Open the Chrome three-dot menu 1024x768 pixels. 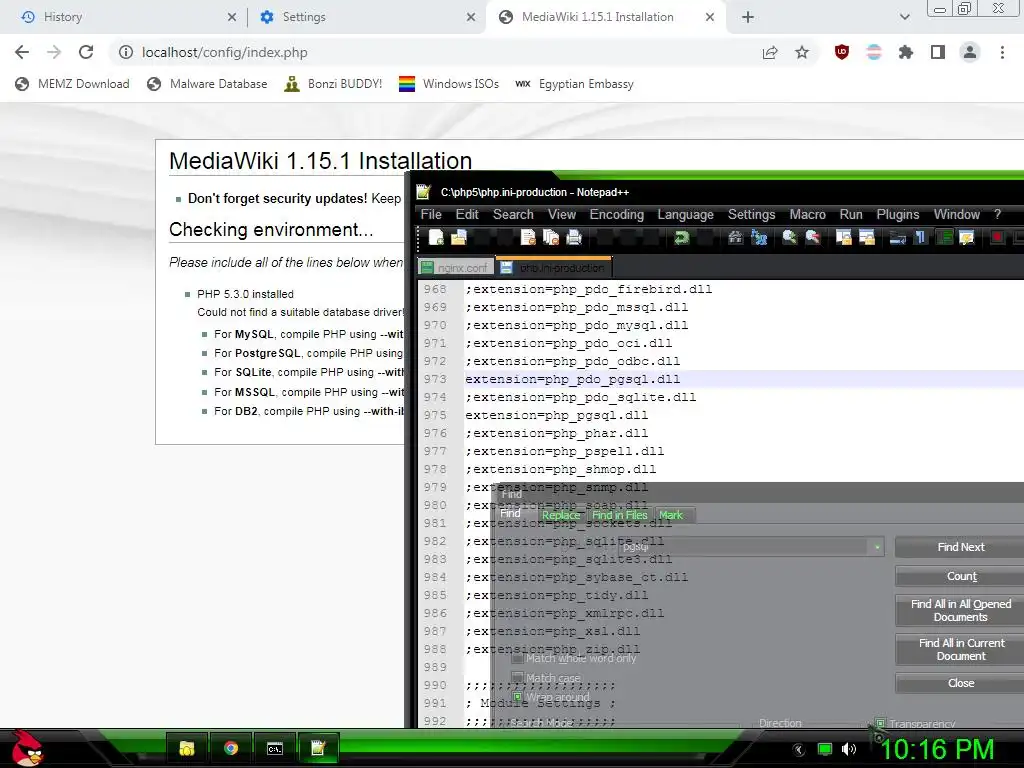coord(1002,52)
